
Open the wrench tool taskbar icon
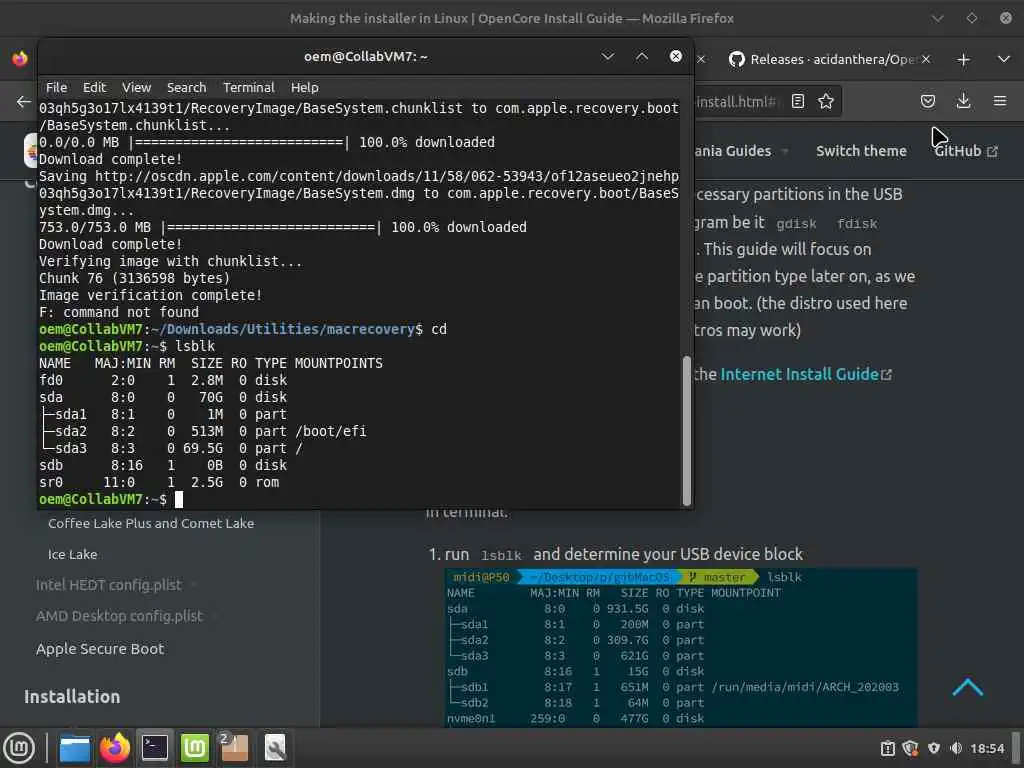tap(274, 748)
